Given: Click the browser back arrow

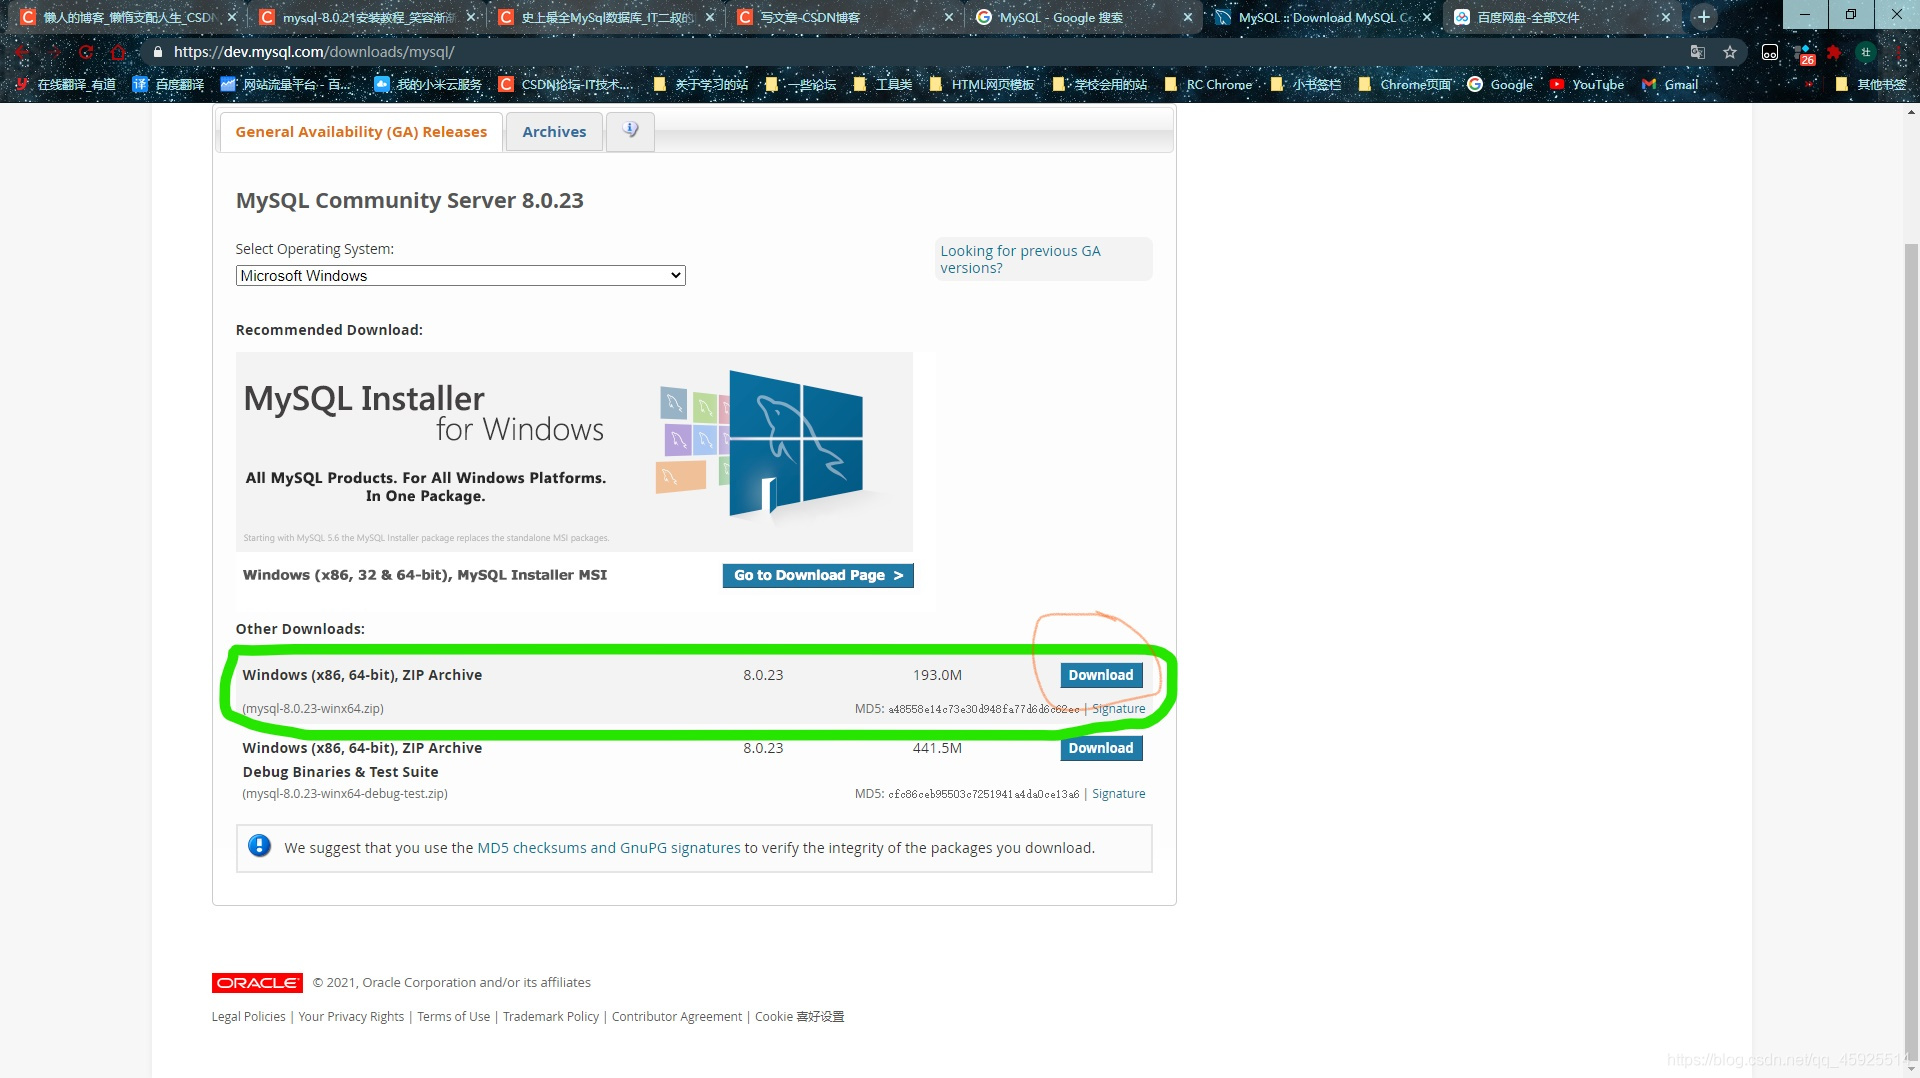Looking at the screenshot, I should coord(22,52).
